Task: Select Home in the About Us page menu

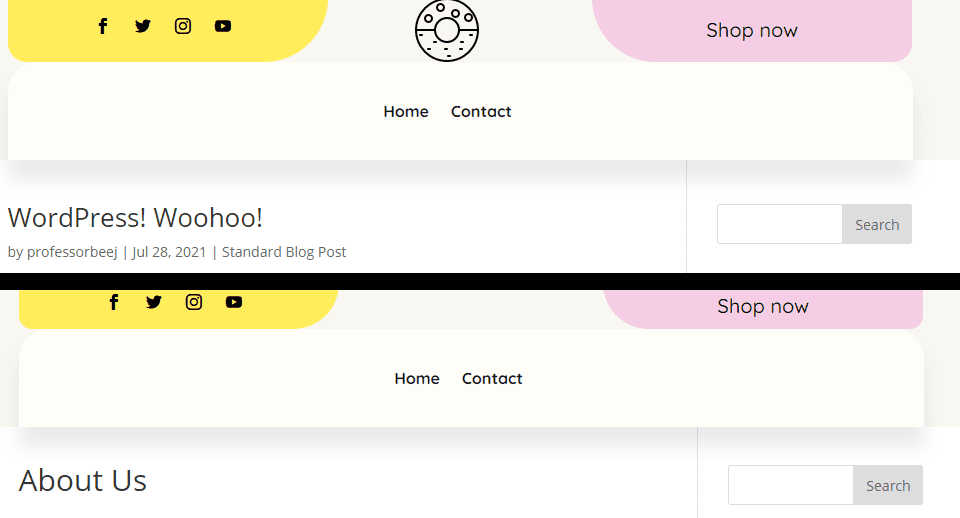Action: pyautogui.click(x=417, y=379)
